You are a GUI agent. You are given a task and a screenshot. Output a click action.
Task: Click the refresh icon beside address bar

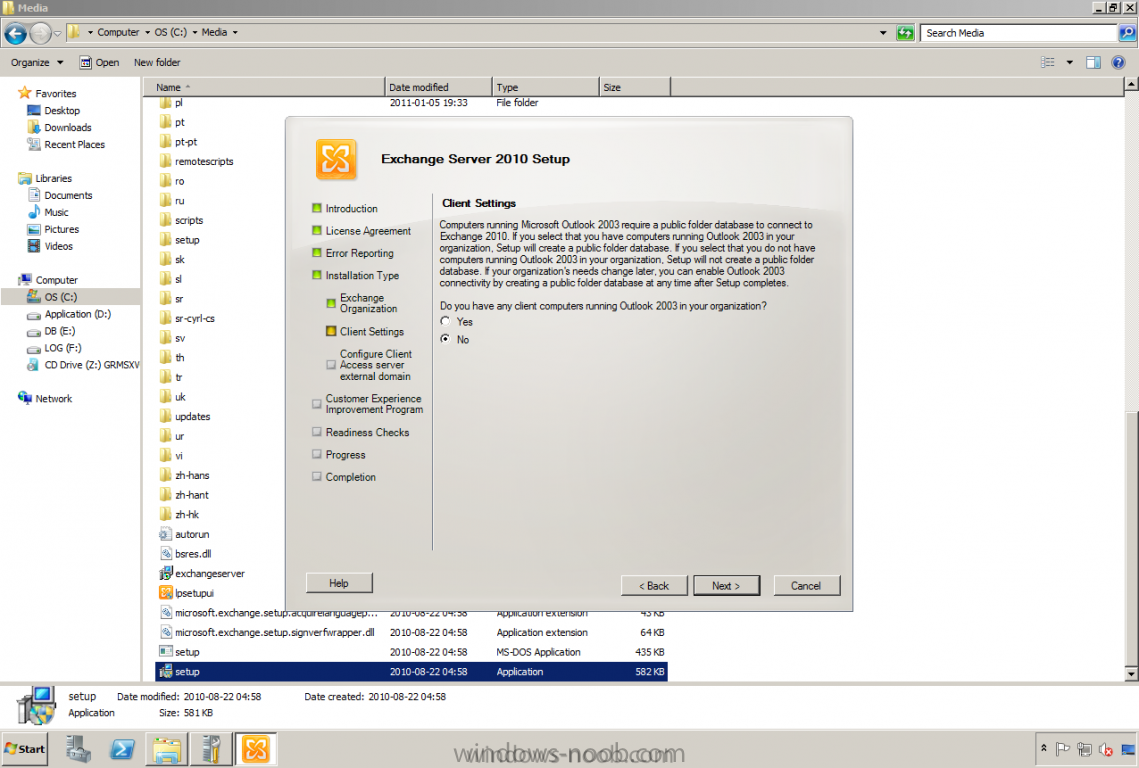click(905, 33)
